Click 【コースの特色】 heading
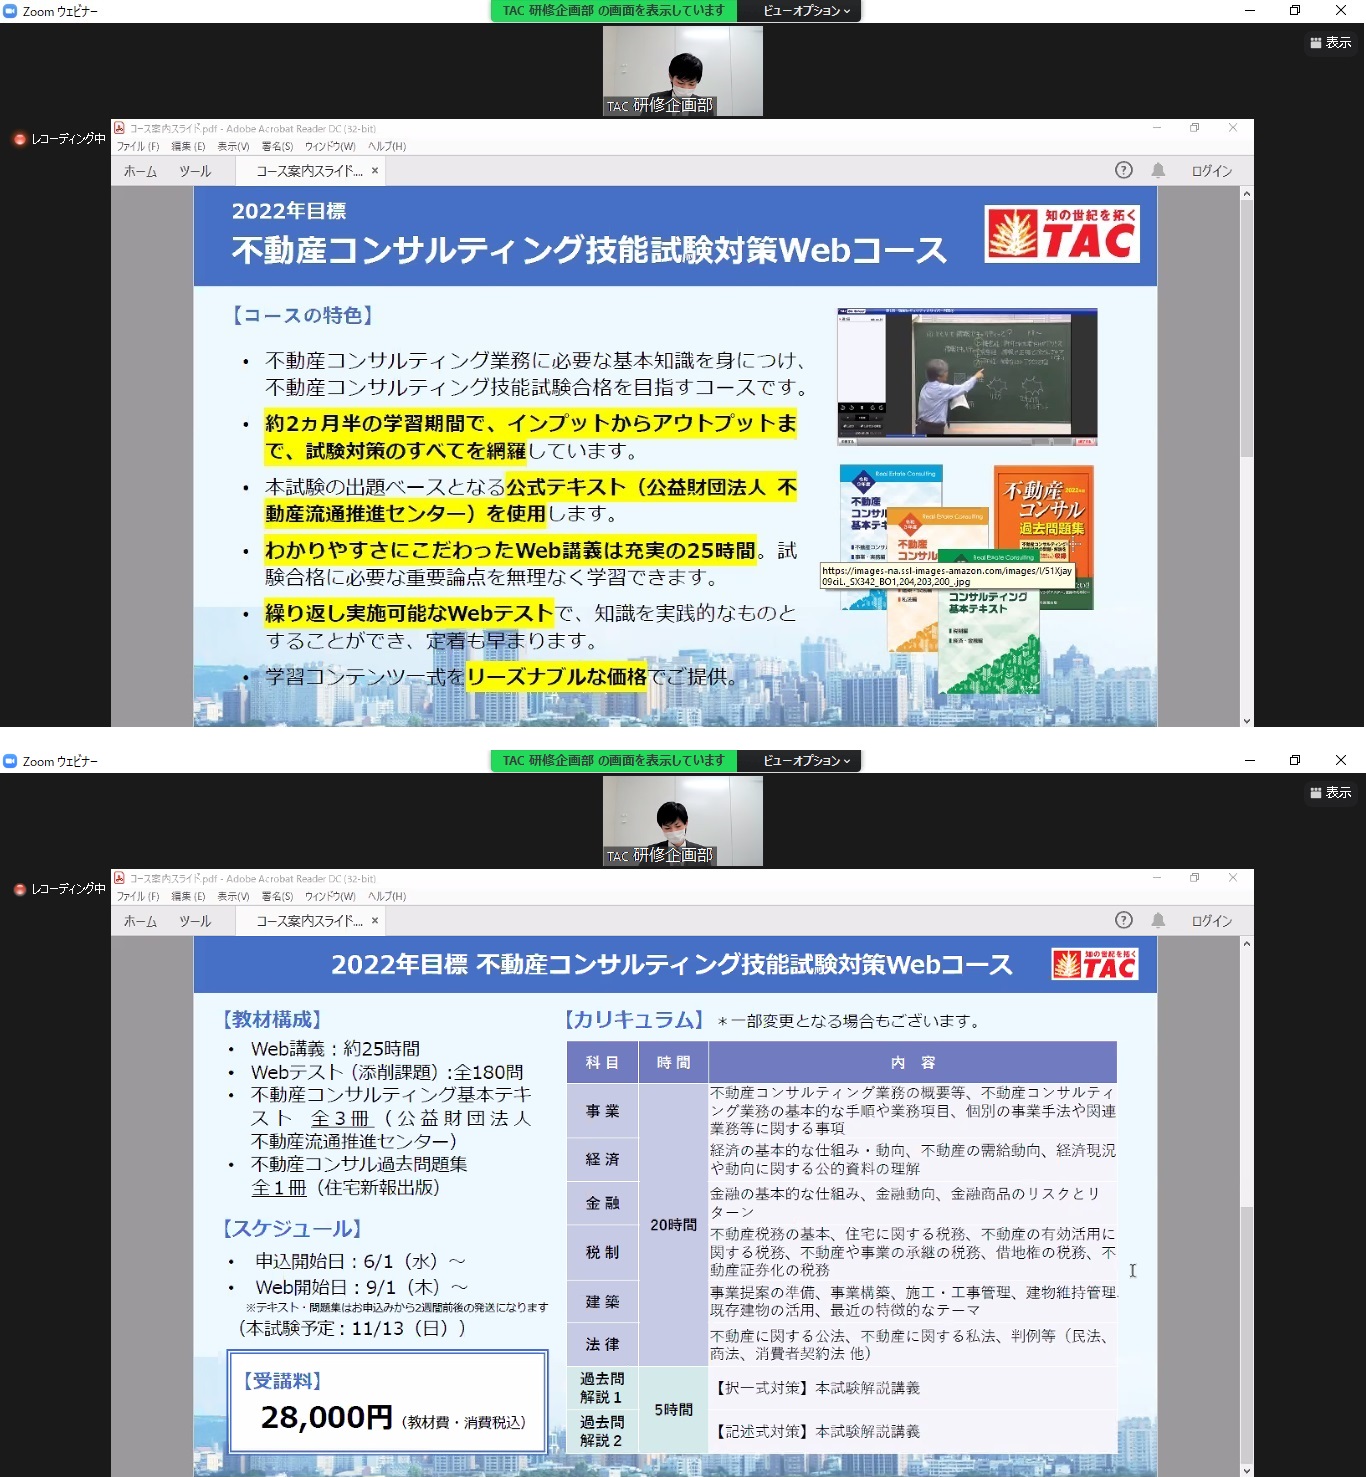 coord(302,315)
